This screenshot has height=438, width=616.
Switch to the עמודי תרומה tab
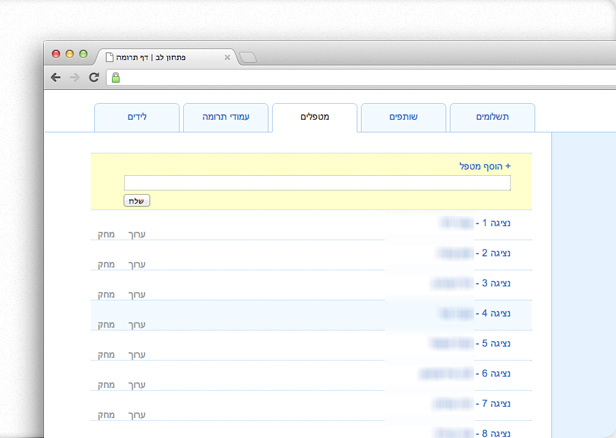[x=226, y=117]
